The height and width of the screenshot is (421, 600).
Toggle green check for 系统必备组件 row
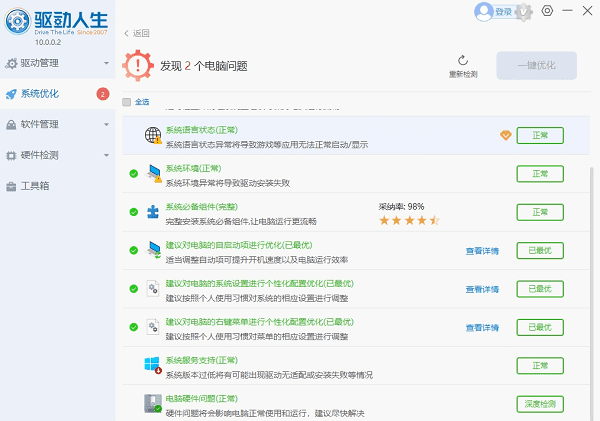point(134,212)
